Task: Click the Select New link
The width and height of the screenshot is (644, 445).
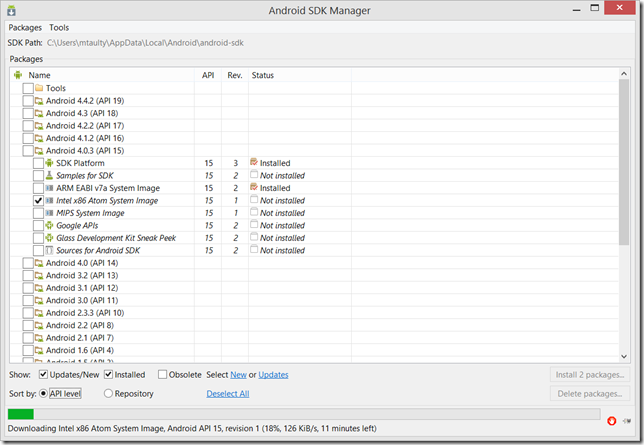Action: click(239, 375)
